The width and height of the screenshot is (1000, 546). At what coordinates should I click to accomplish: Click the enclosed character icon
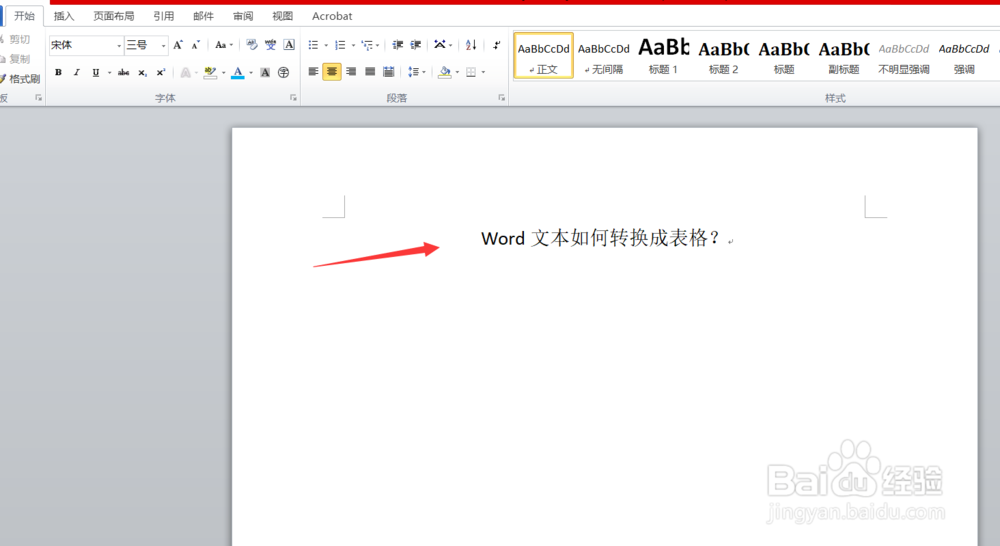pyautogui.click(x=284, y=72)
